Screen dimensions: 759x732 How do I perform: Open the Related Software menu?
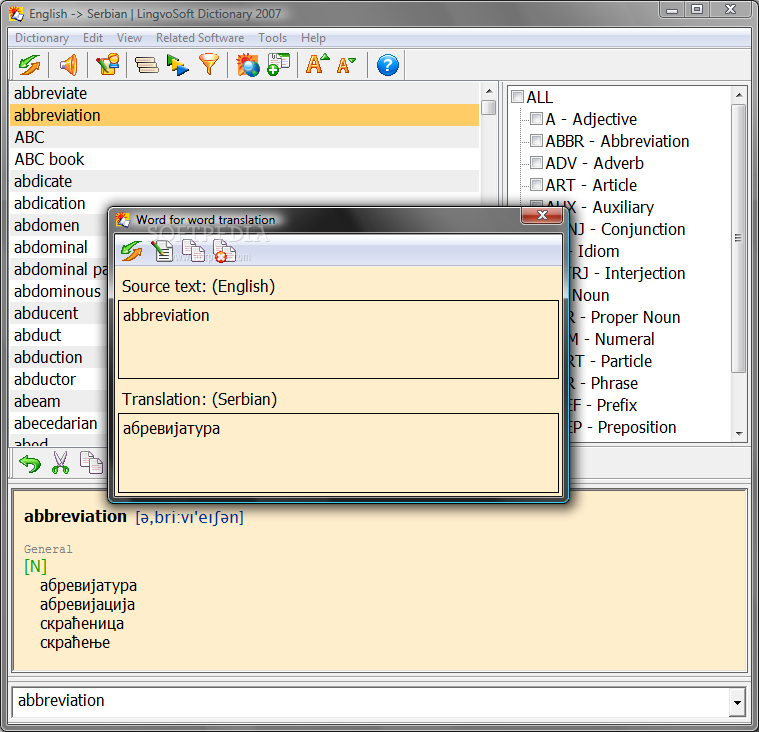pyautogui.click(x=200, y=38)
